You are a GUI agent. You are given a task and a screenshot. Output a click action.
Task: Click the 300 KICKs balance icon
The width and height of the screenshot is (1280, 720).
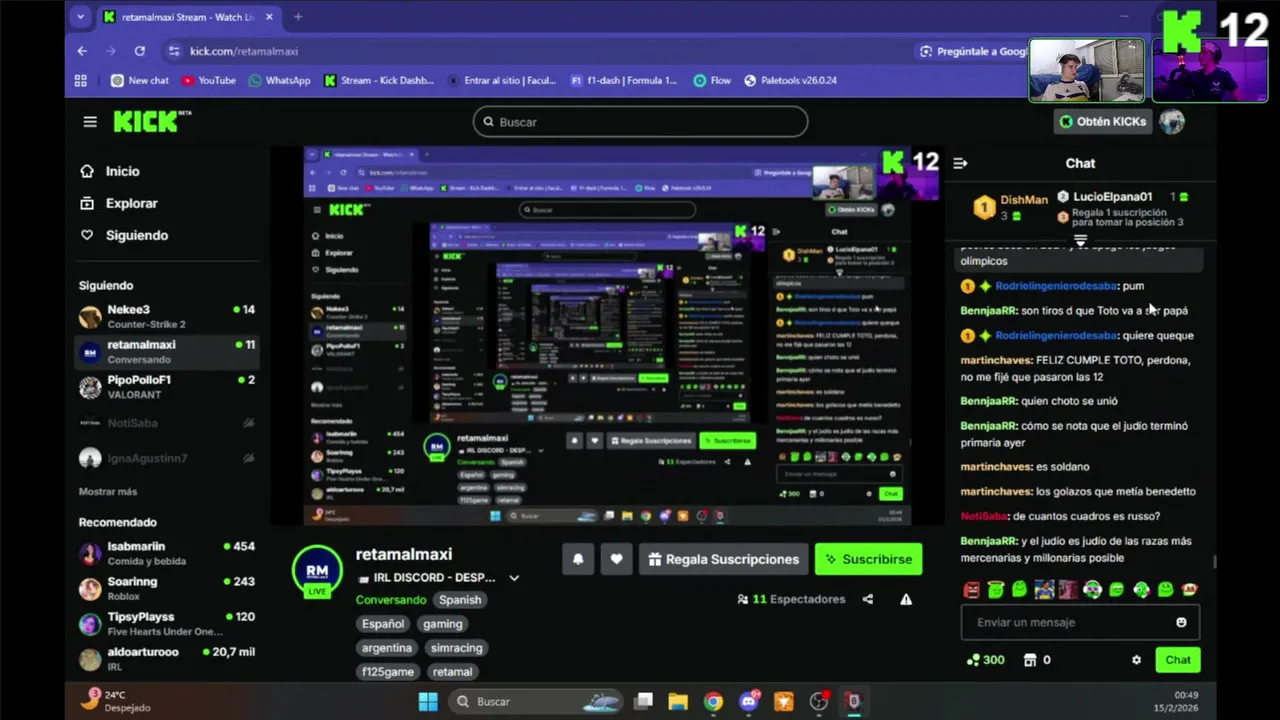pos(985,660)
